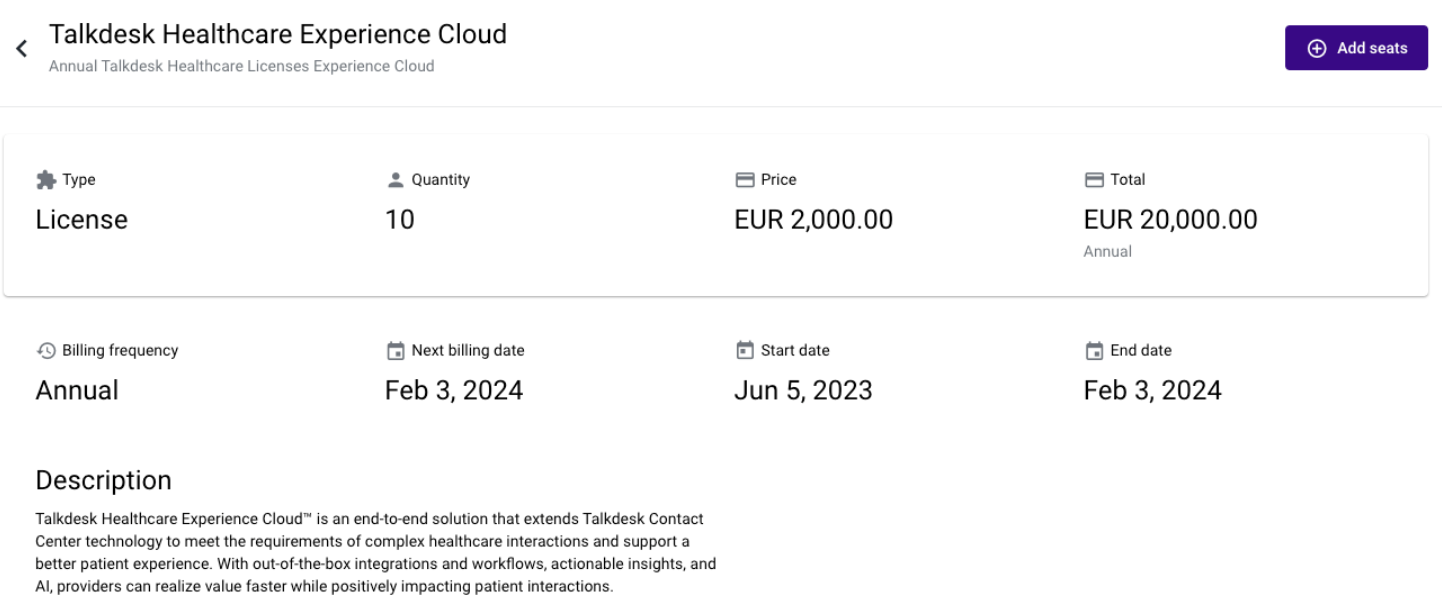Click the annual license subtitle under the title

[241, 66]
